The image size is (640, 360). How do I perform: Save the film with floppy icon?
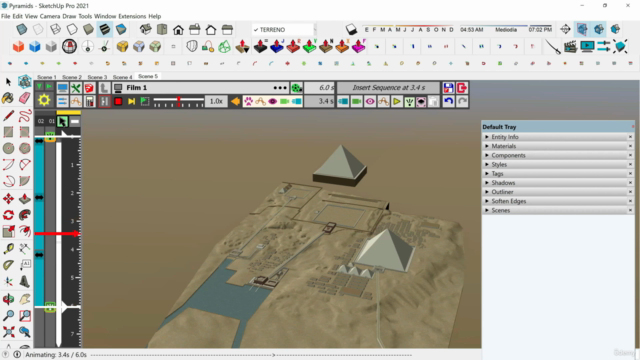pyautogui.click(x=448, y=88)
